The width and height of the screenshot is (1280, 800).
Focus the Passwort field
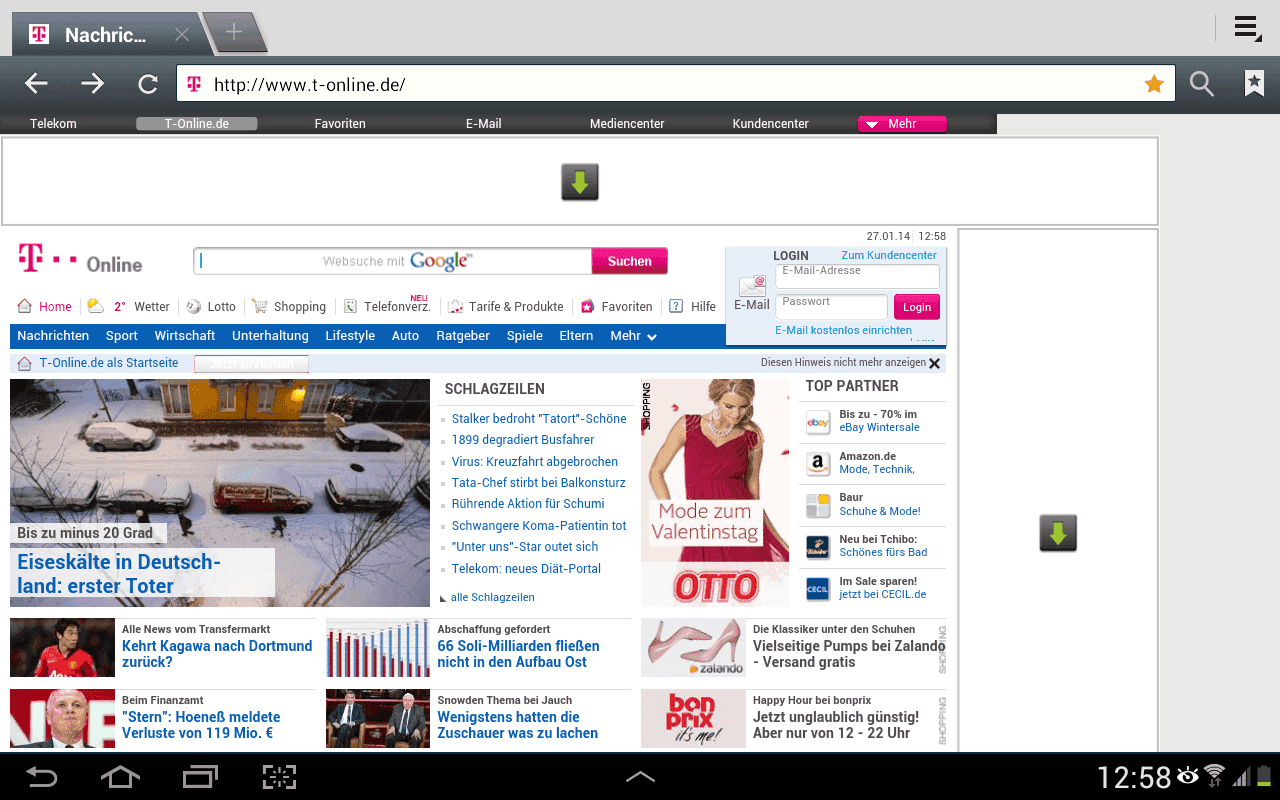pyautogui.click(x=831, y=307)
